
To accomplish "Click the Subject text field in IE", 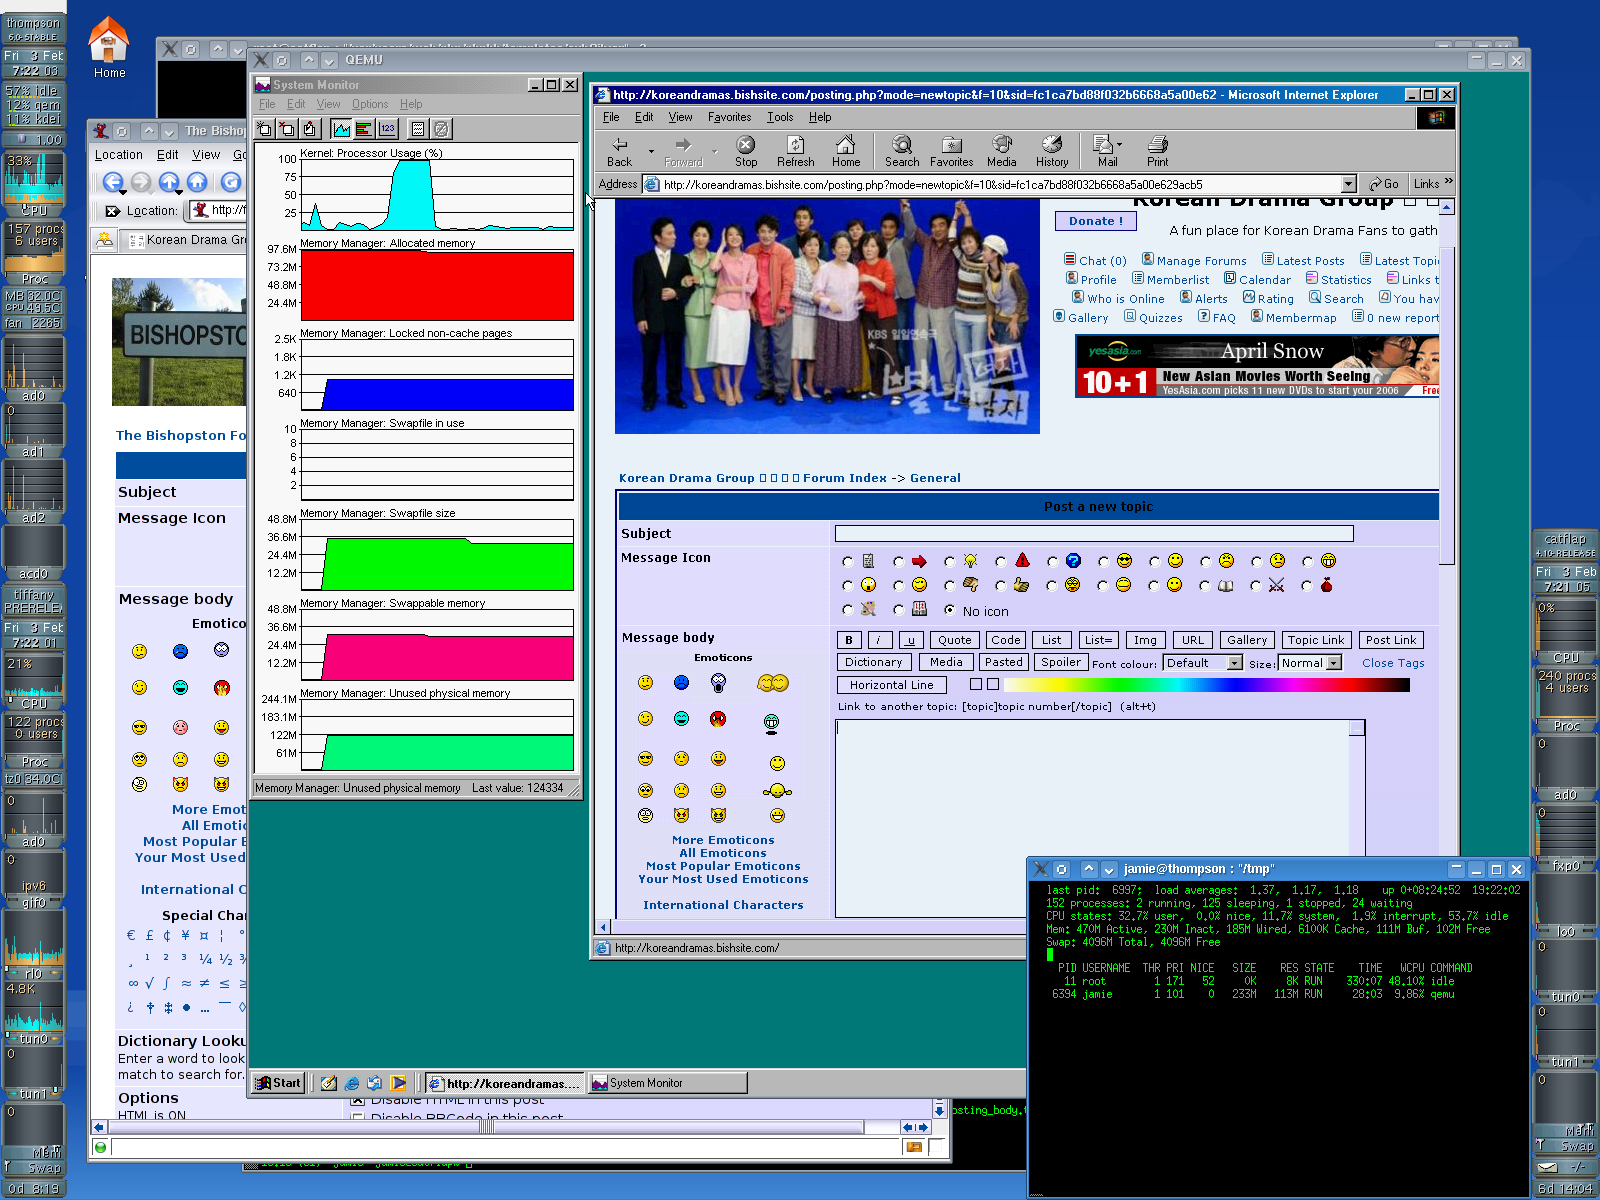I will tap(1094, 534).
